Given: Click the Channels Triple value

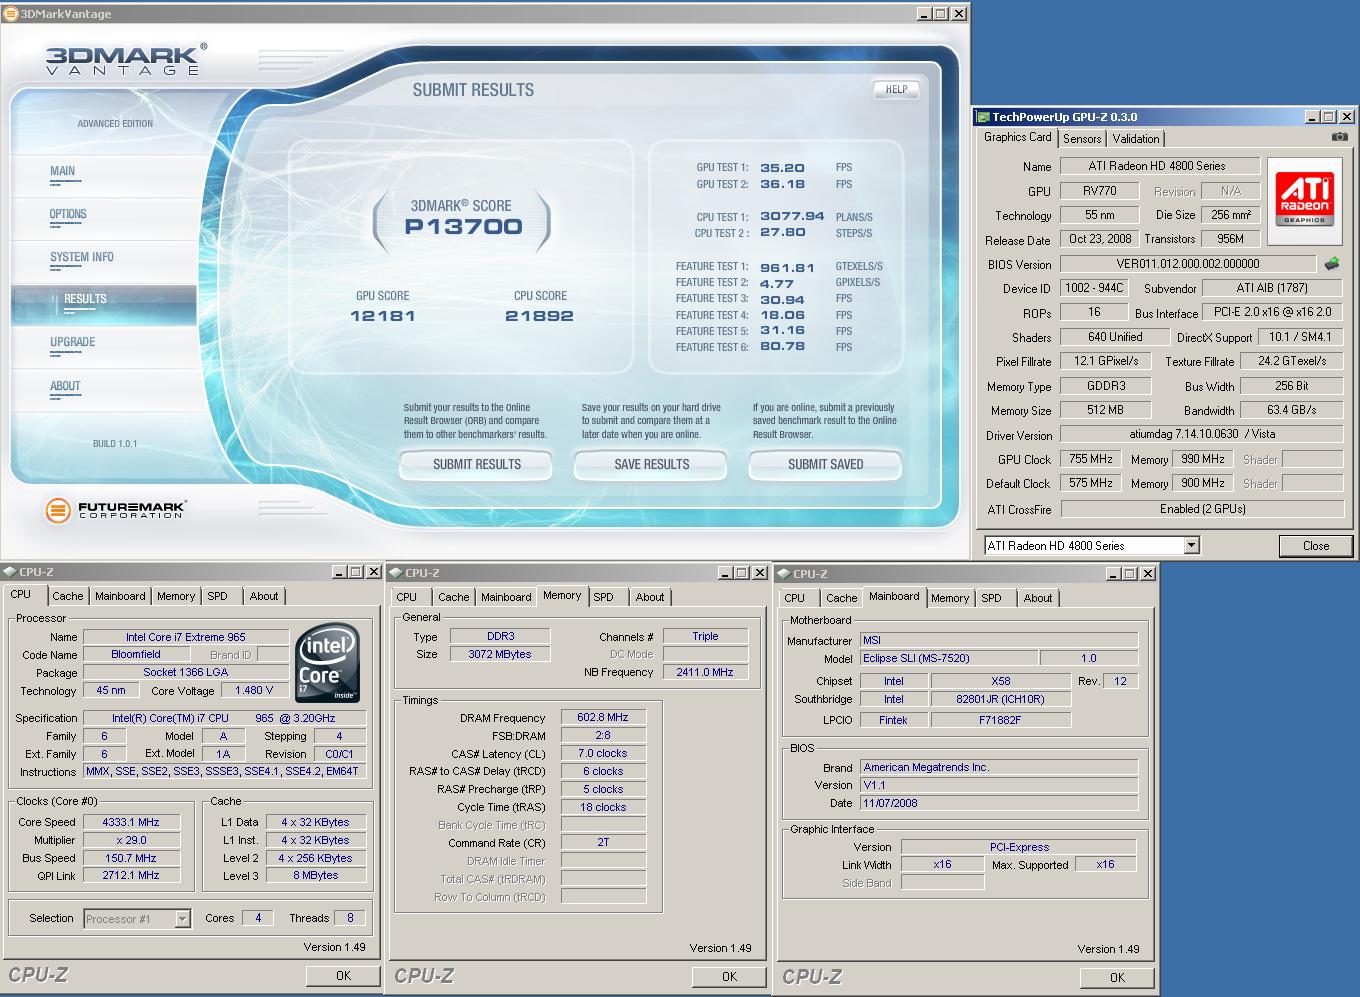Looking at the screenshot, I should [705, 636].
